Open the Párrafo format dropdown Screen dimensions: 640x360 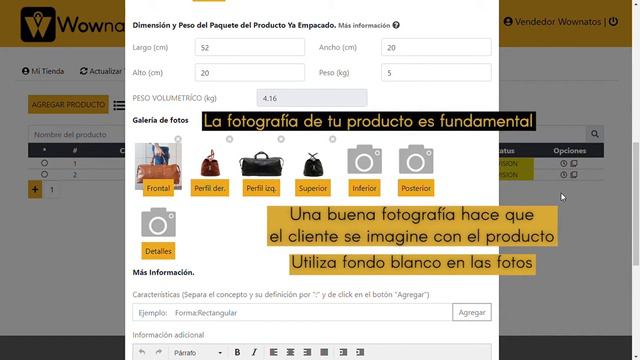tap(198, 353)
